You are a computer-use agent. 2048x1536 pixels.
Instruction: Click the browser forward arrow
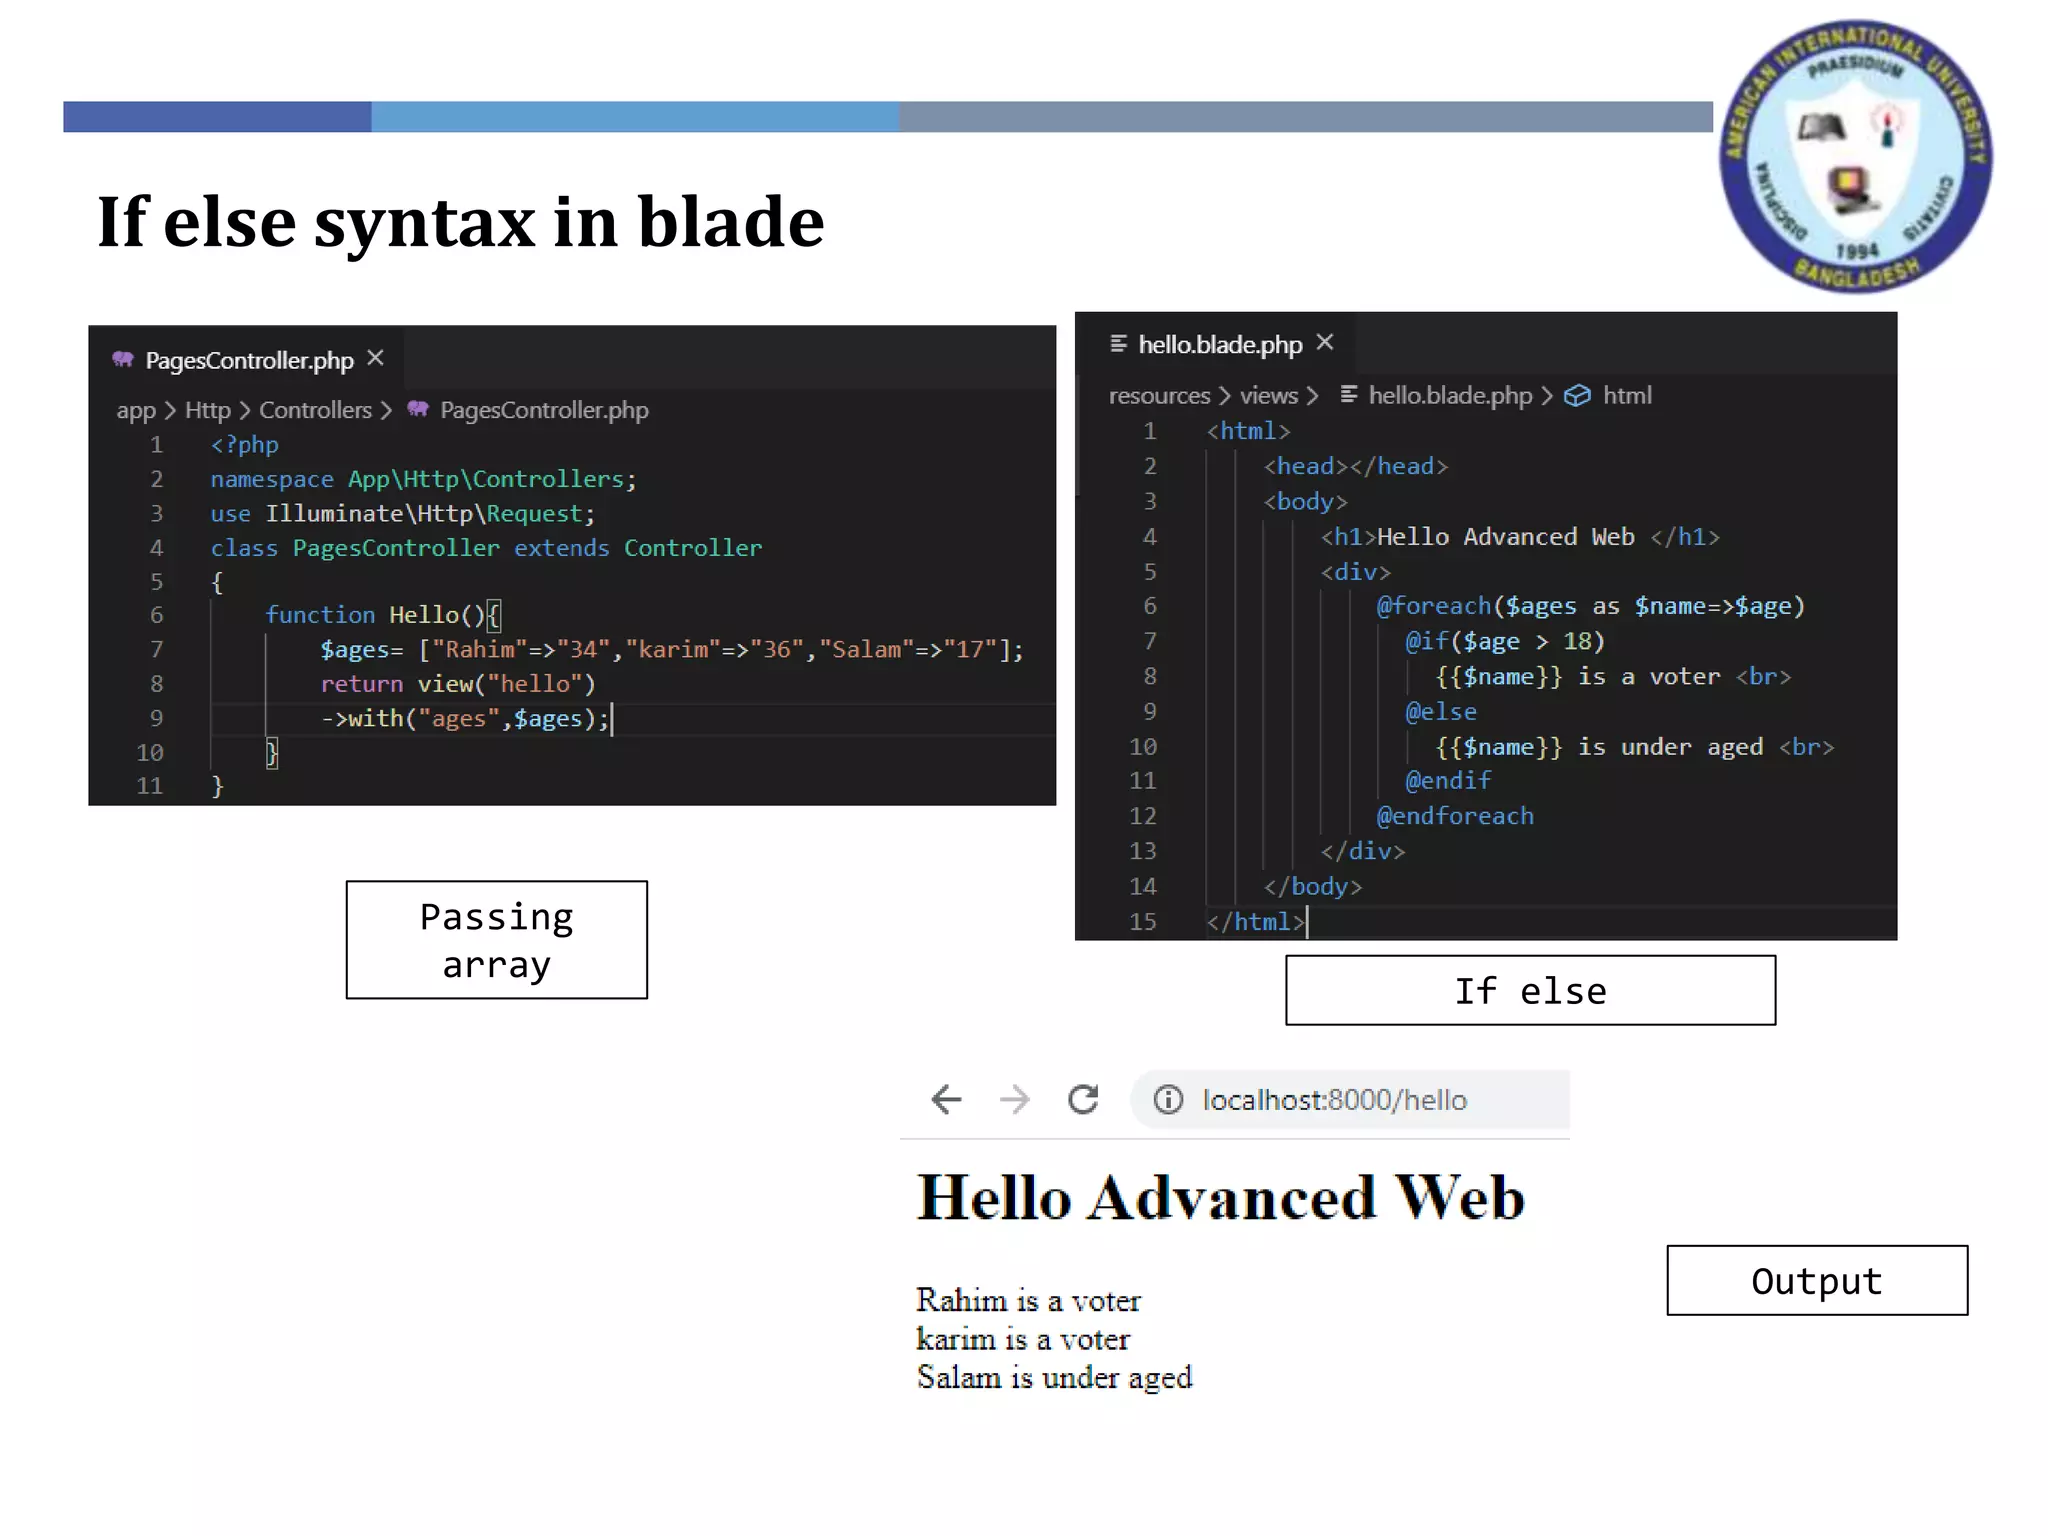pos(1014,1100)
